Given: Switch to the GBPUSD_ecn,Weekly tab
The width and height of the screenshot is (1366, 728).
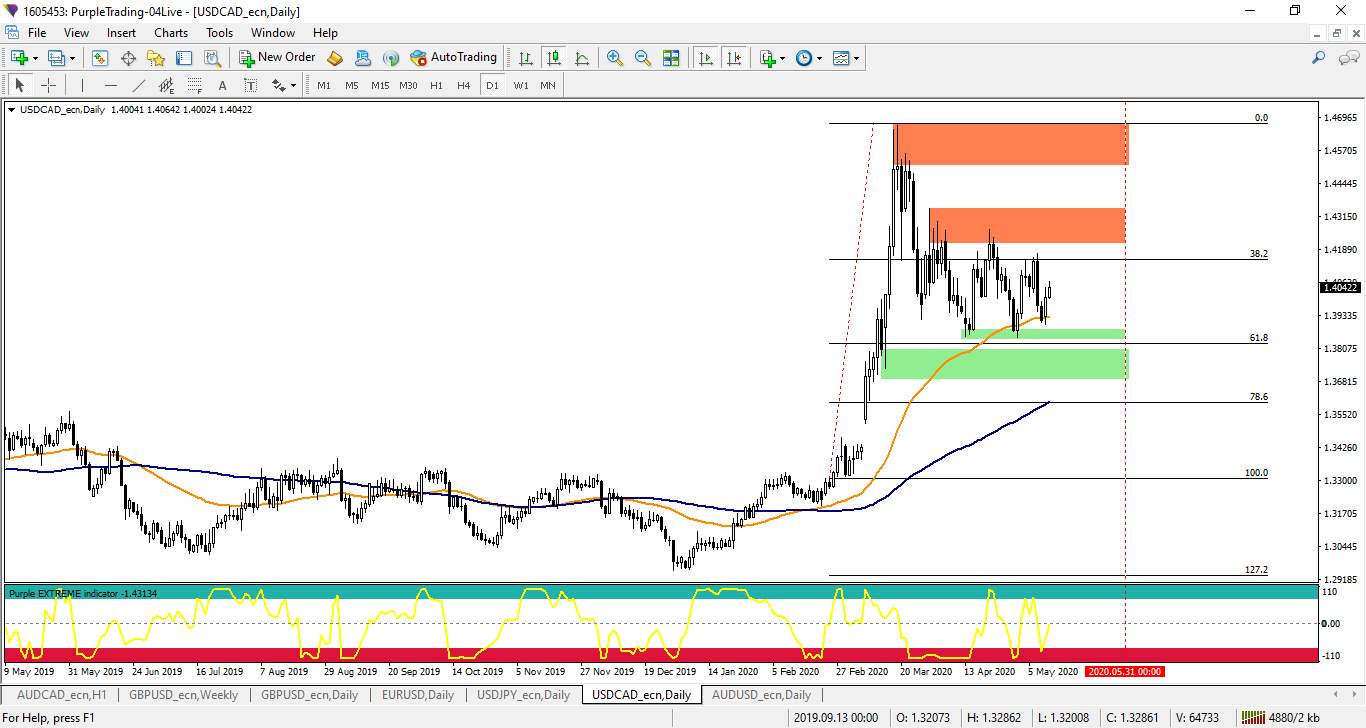Looking at the screenshot, I should [x=183, y=694].
